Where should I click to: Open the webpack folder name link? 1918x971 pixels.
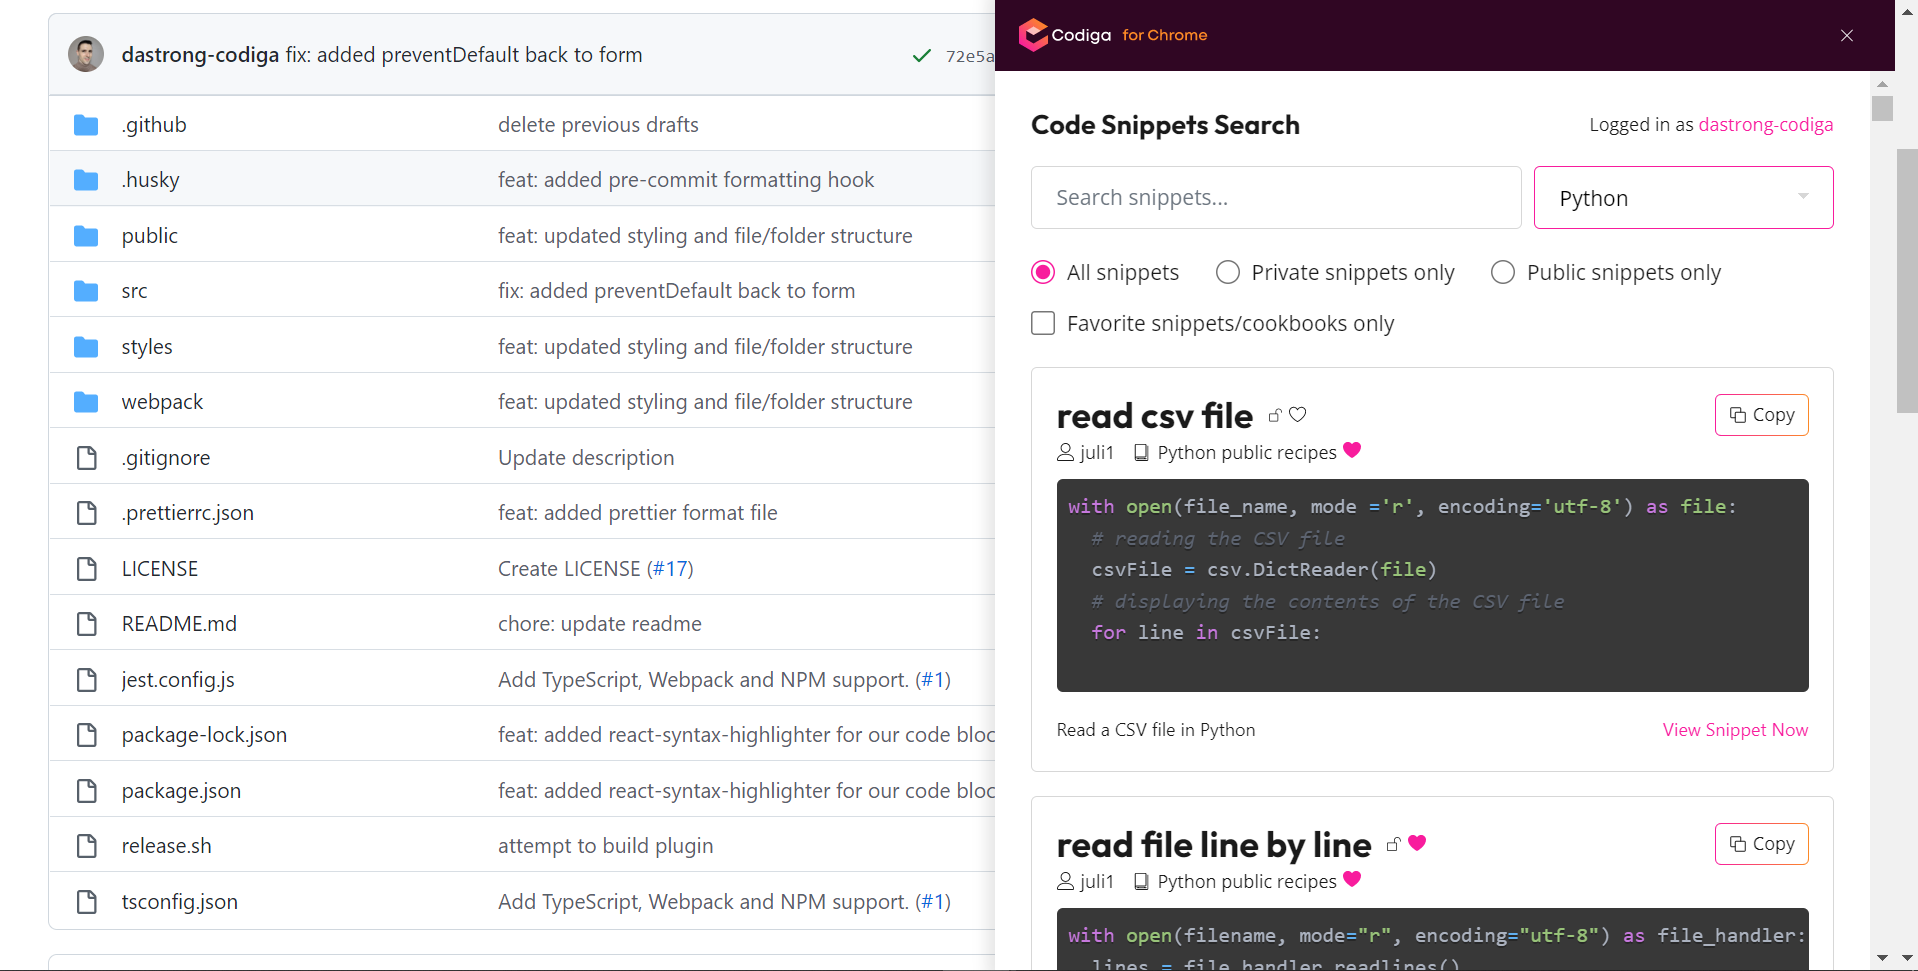(x=162, y=402)
